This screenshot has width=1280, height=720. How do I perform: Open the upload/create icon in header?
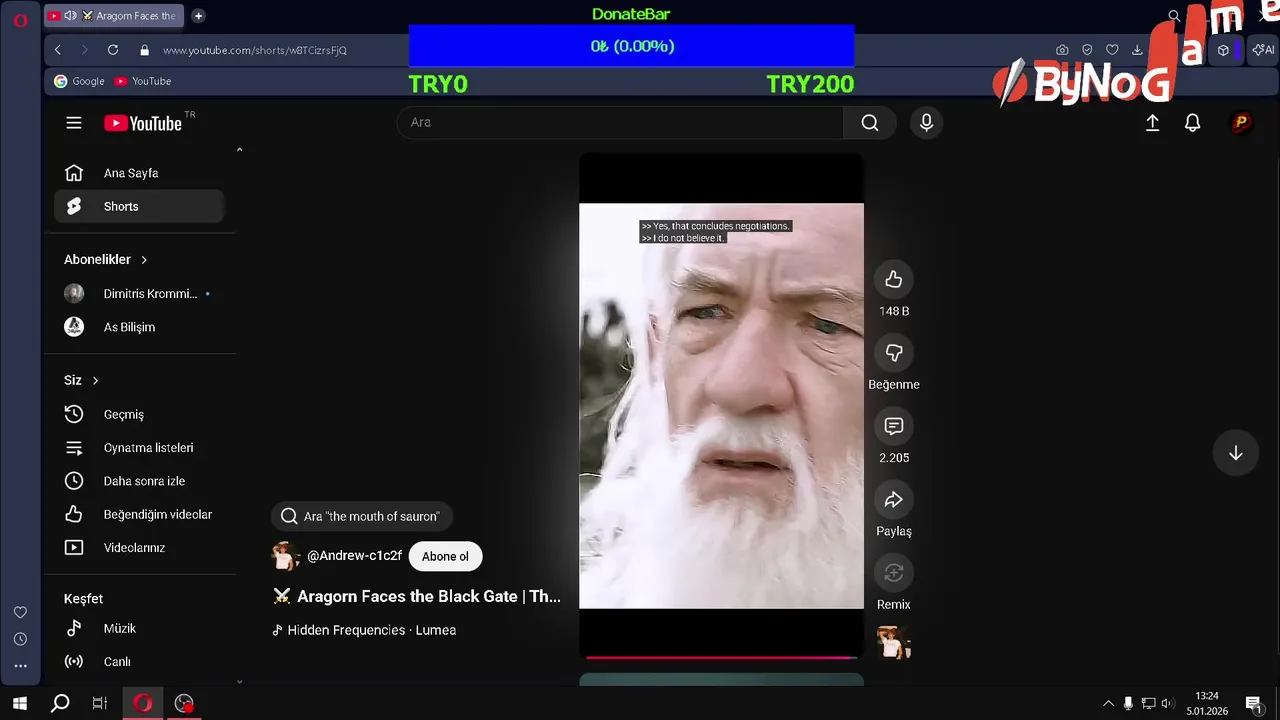[1152, 122]
